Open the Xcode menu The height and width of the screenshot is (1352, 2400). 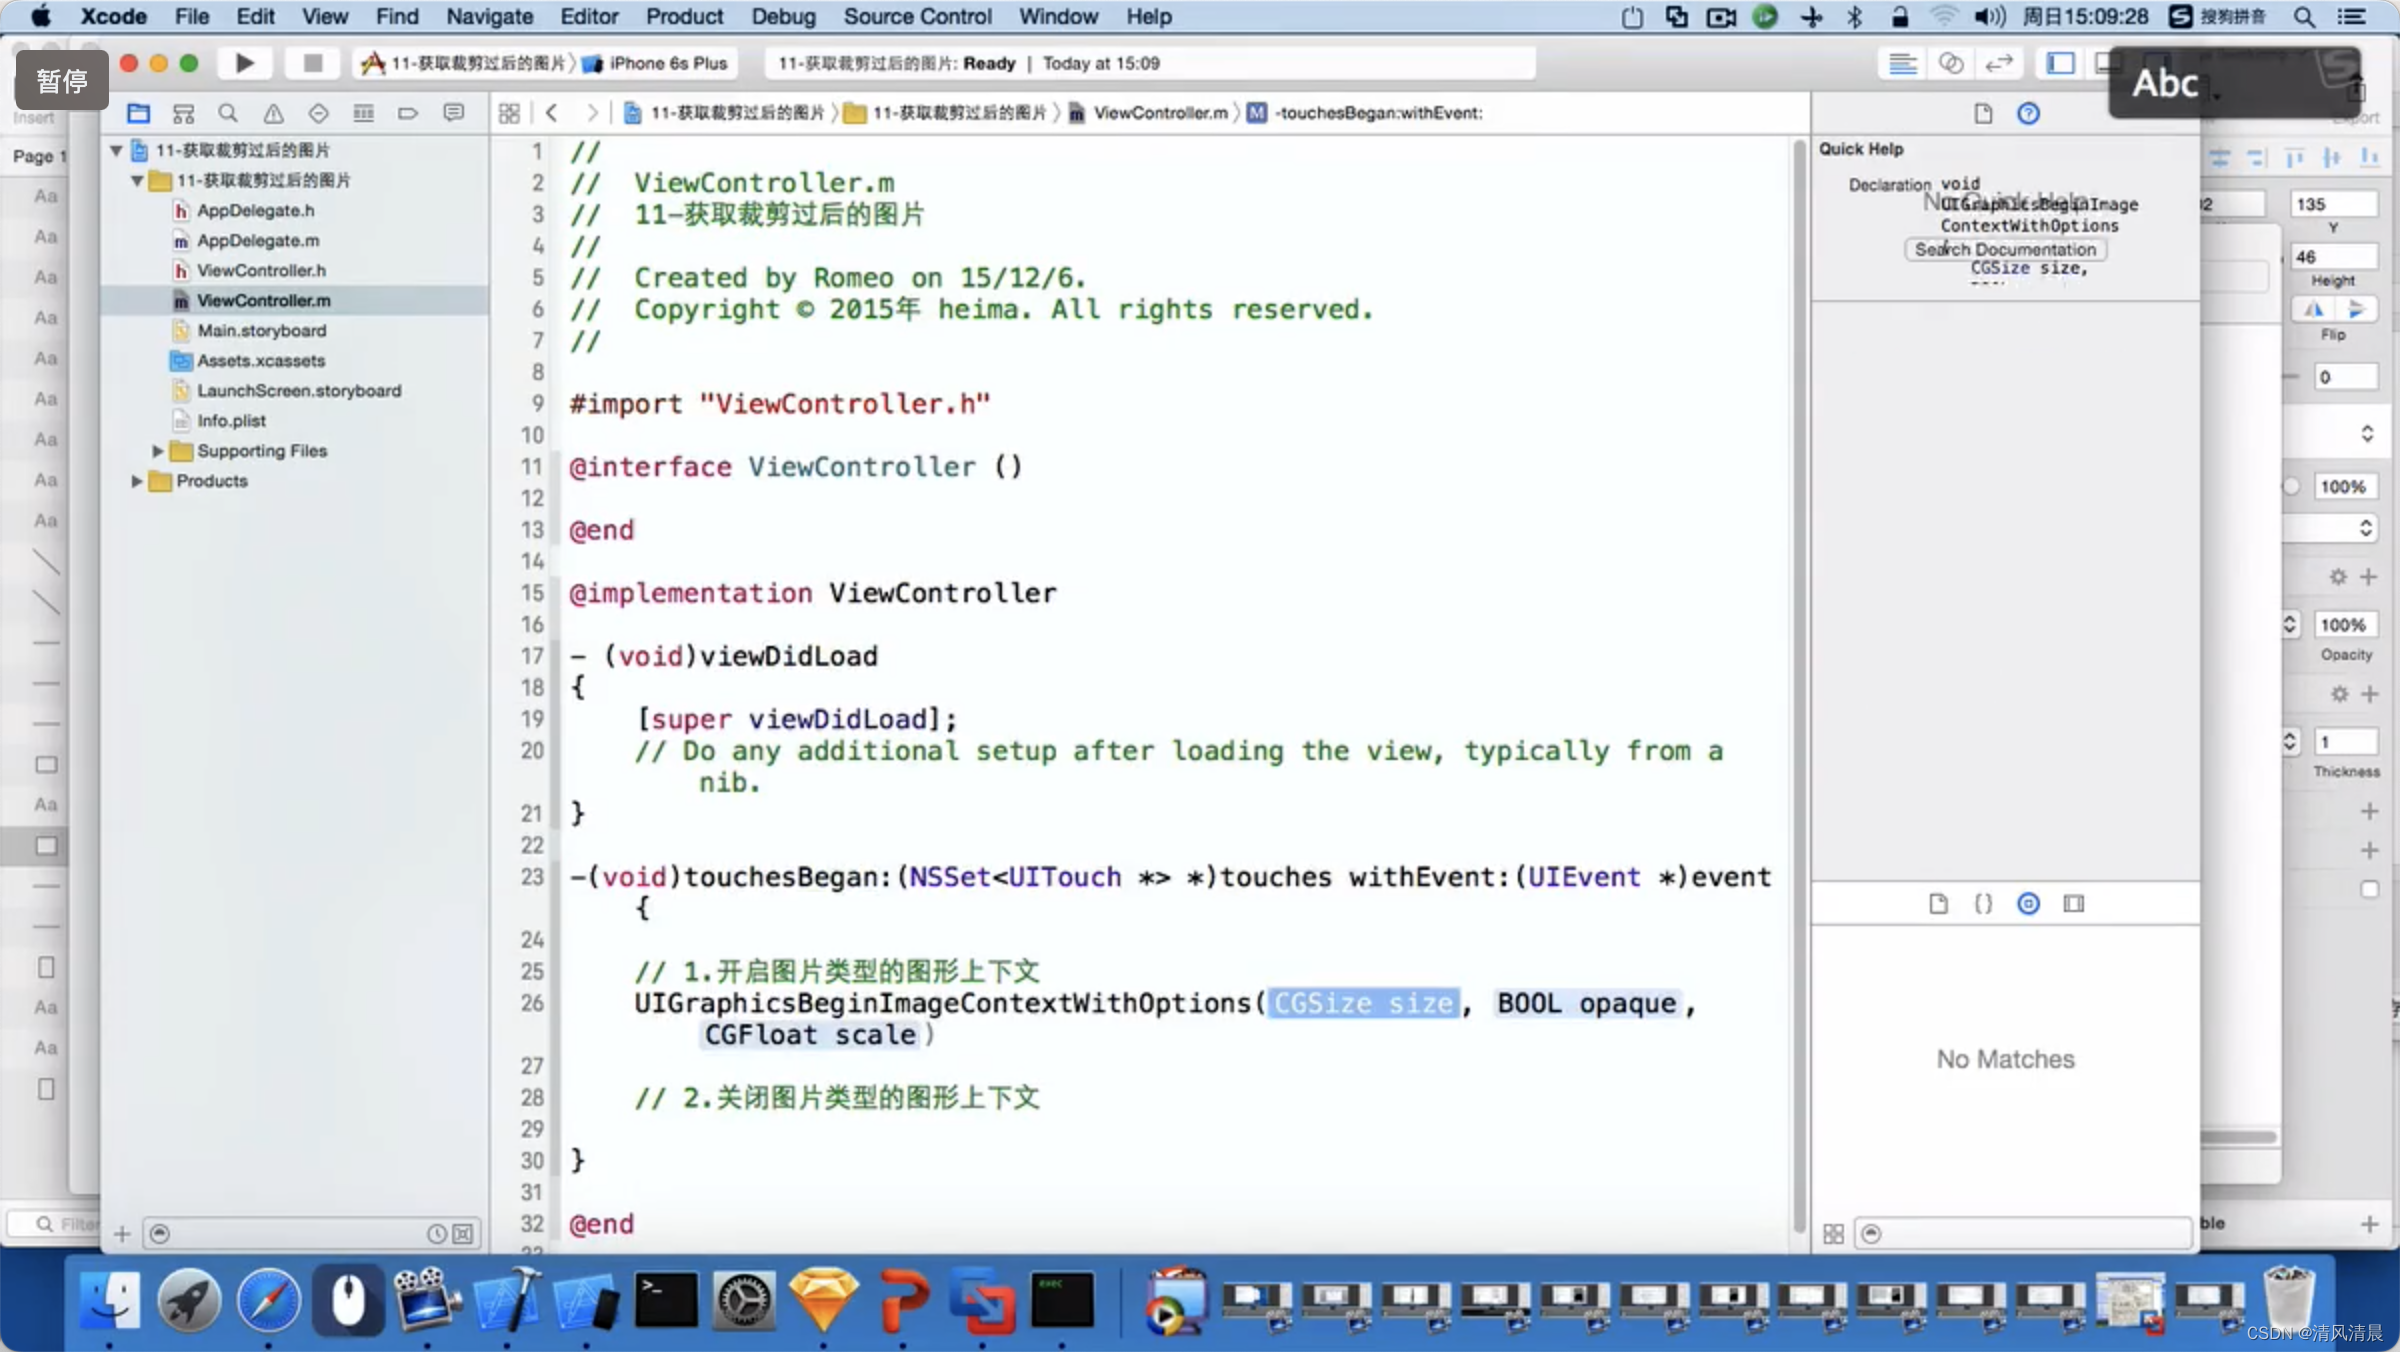point(113,16)
